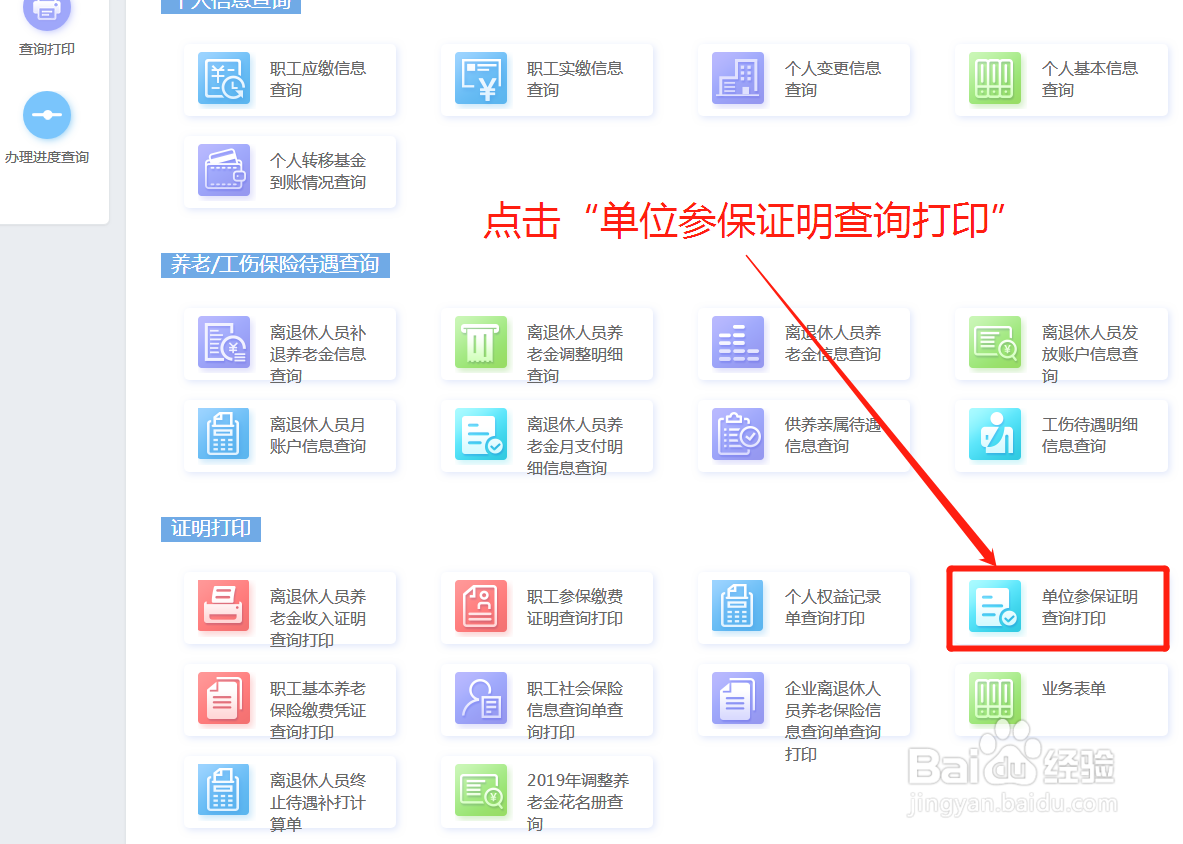Open 2019年调整养老金花名册查询 text
Viewport: 1183px width, 844px height.
(x=578, y=802)
